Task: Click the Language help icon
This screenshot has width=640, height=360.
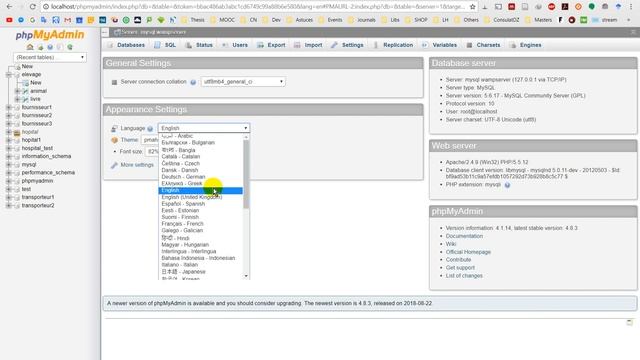Action: pos(150,129)
